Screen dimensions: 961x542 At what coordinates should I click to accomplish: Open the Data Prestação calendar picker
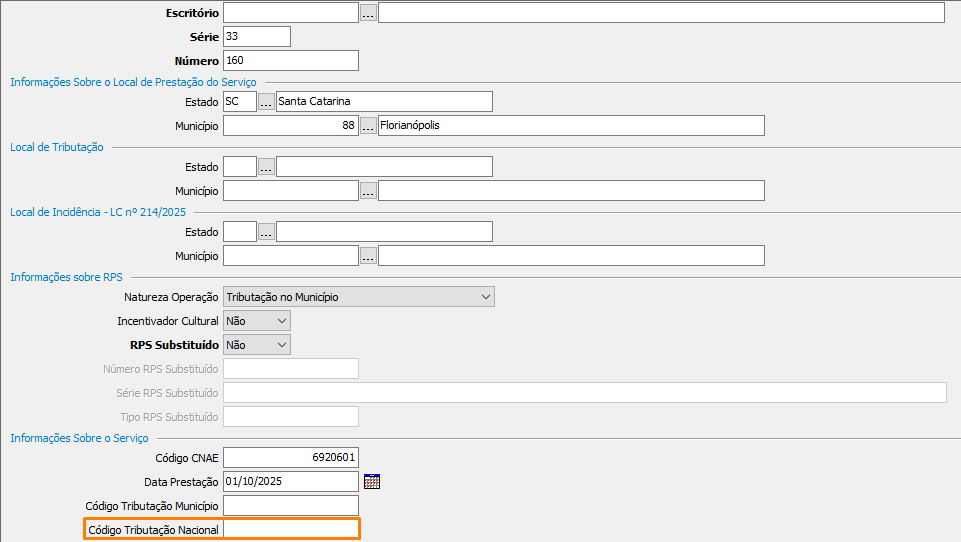pos(372,481)
